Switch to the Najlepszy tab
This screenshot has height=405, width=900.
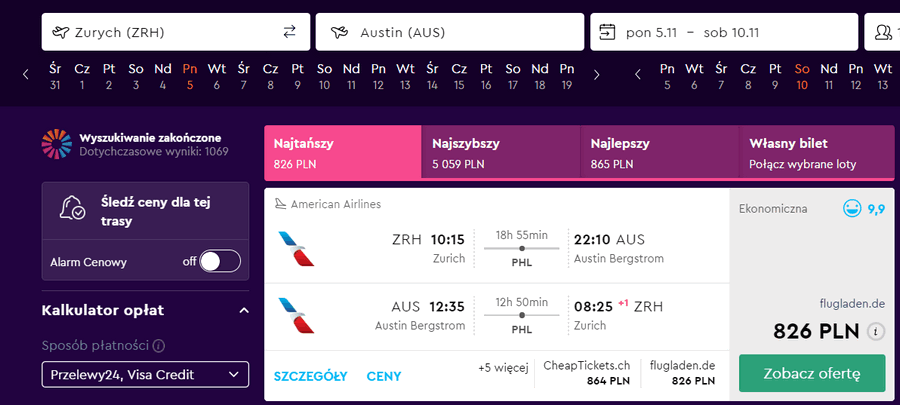[660, 153]
